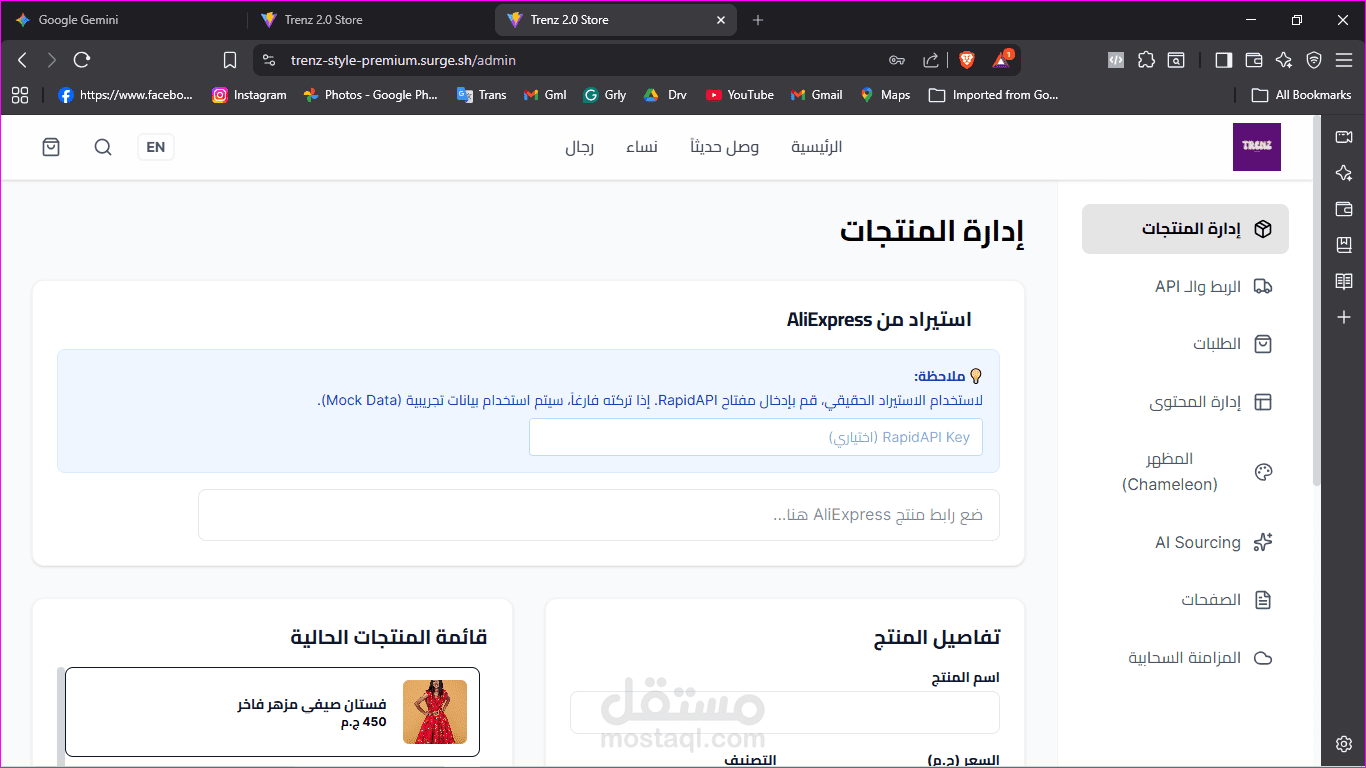The width and height of the screenshot is (1366, 768).
Task: Open المظهر (Chameleon) appearance section
Action: point(1185,472)
